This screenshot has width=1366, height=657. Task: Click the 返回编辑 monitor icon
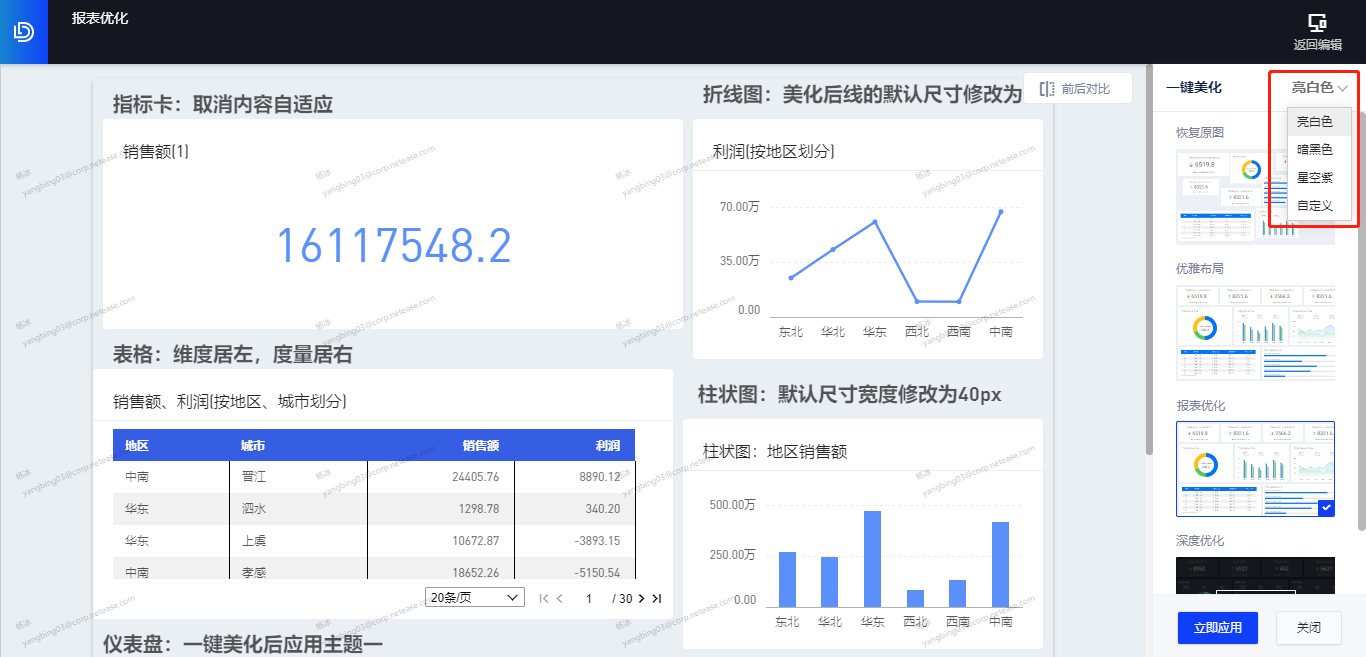coord(1317,23)
